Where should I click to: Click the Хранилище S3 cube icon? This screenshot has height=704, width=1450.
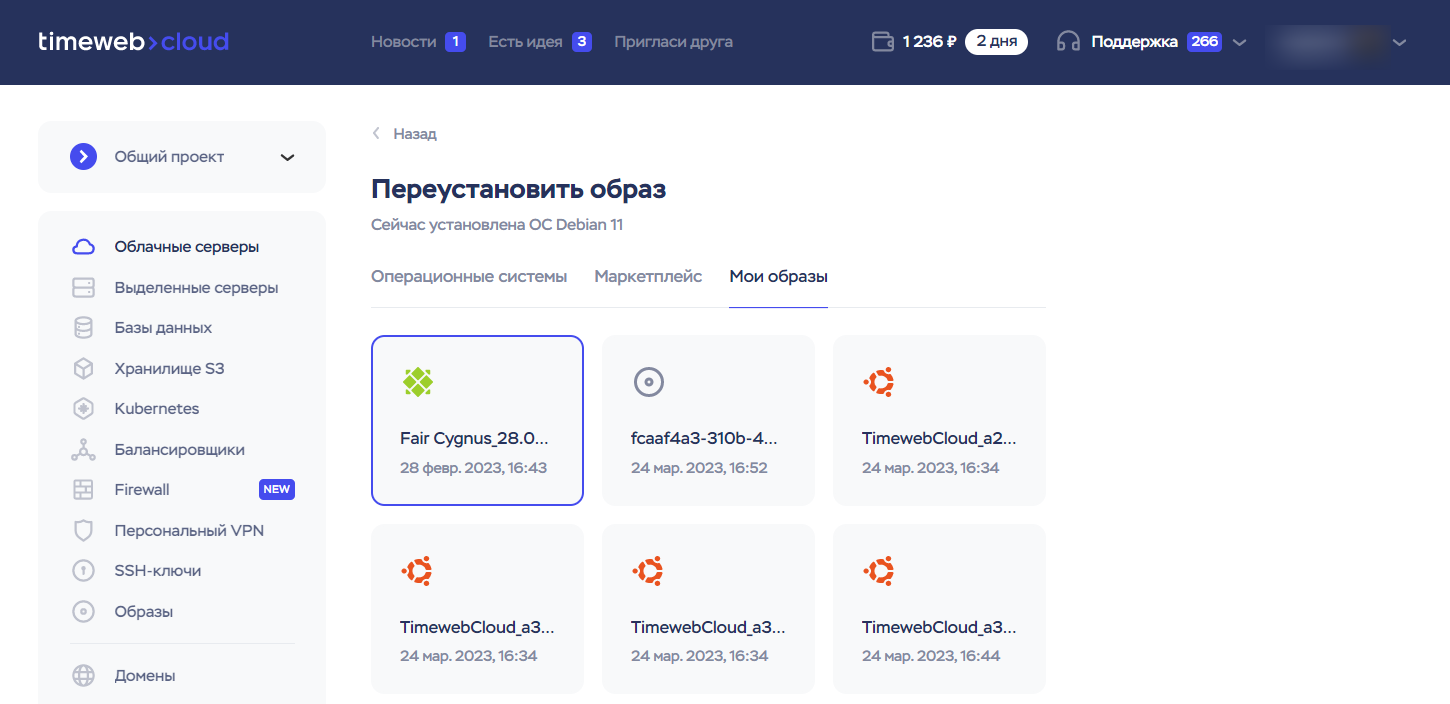tap(83, 369)
